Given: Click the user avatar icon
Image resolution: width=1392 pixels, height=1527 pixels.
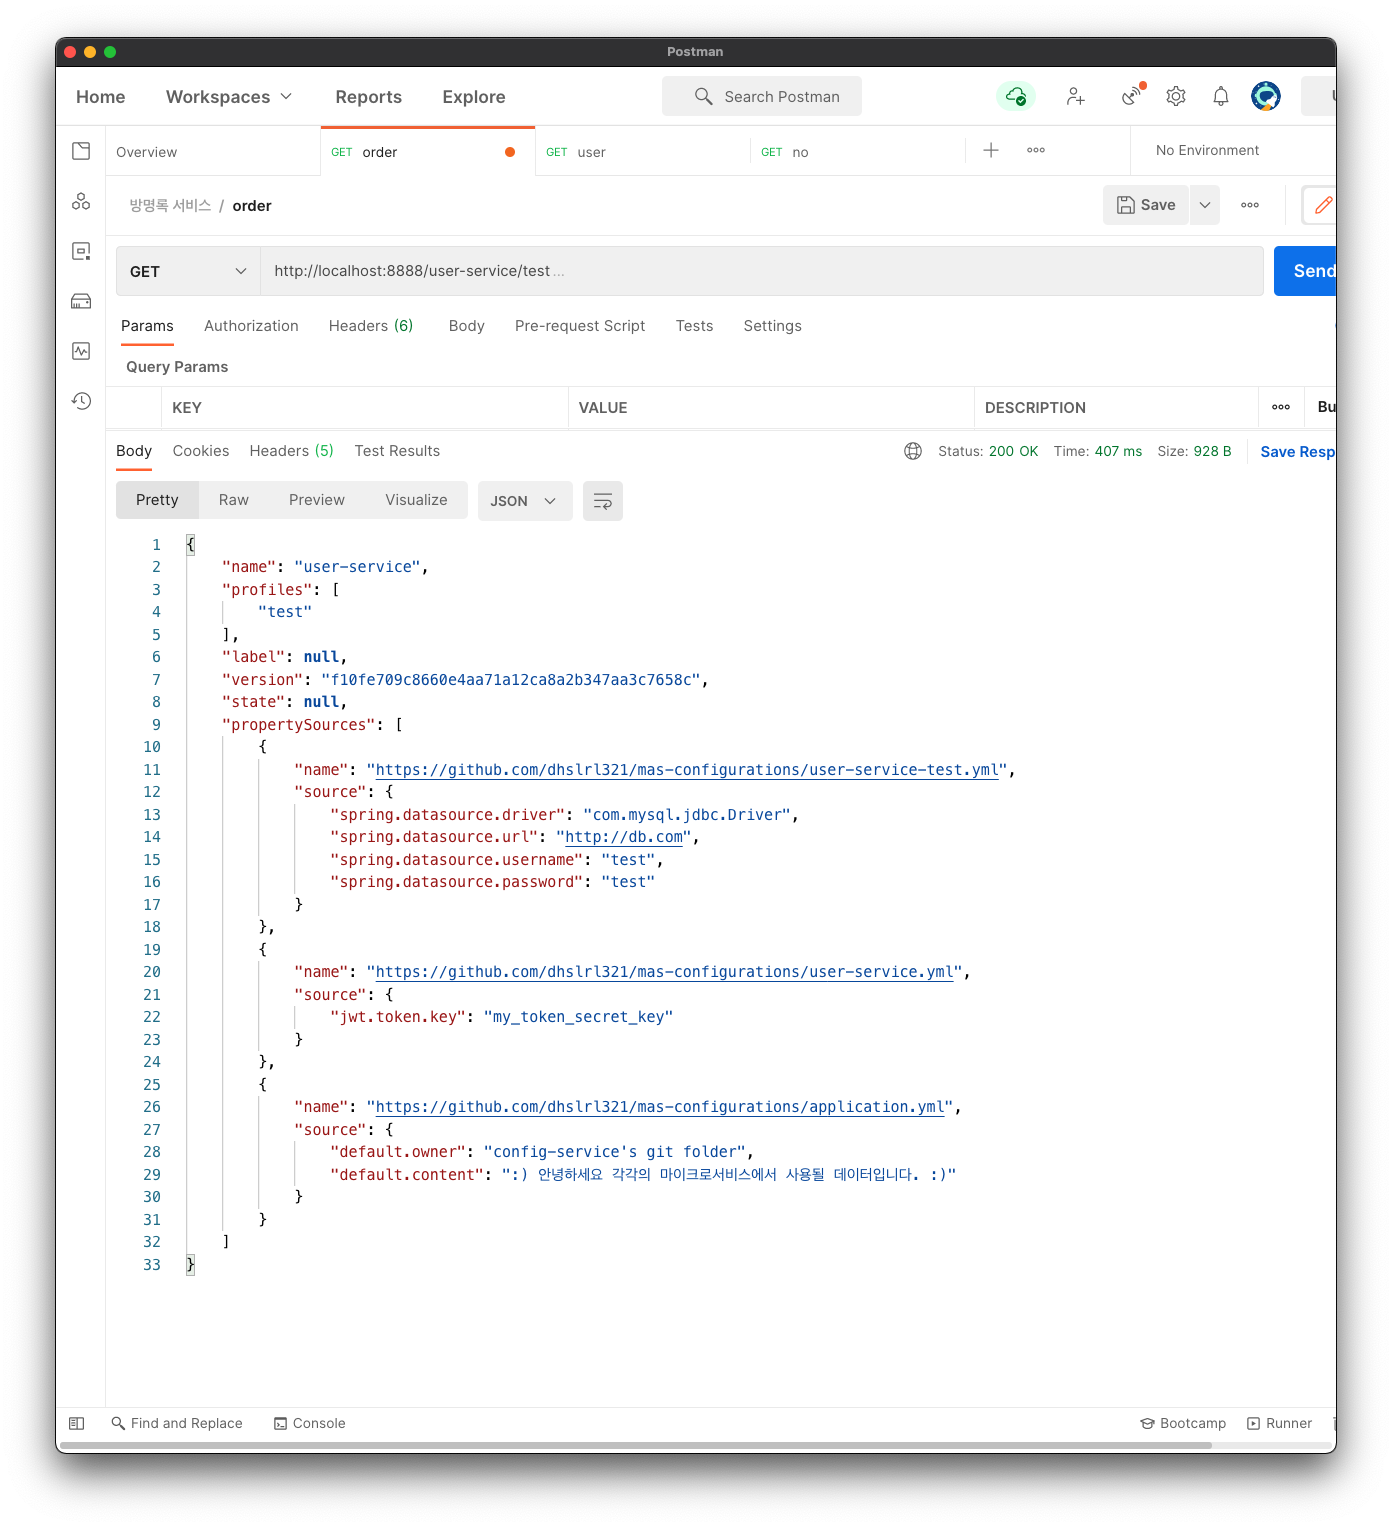Looking at the screenshot, I should pyautogui.click(x=1266, y=96).
